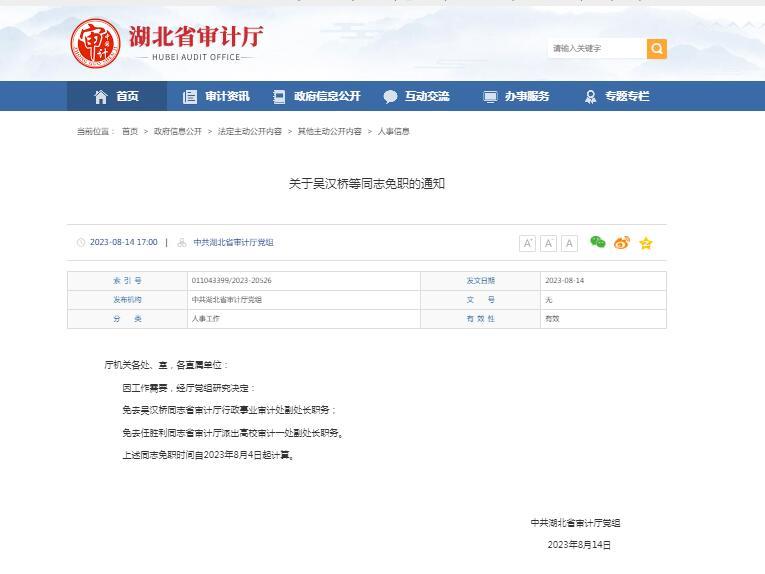Go to 首页 in breadcrumb
765x574 pixels.
pyautogui.click(x=130, y=131)
